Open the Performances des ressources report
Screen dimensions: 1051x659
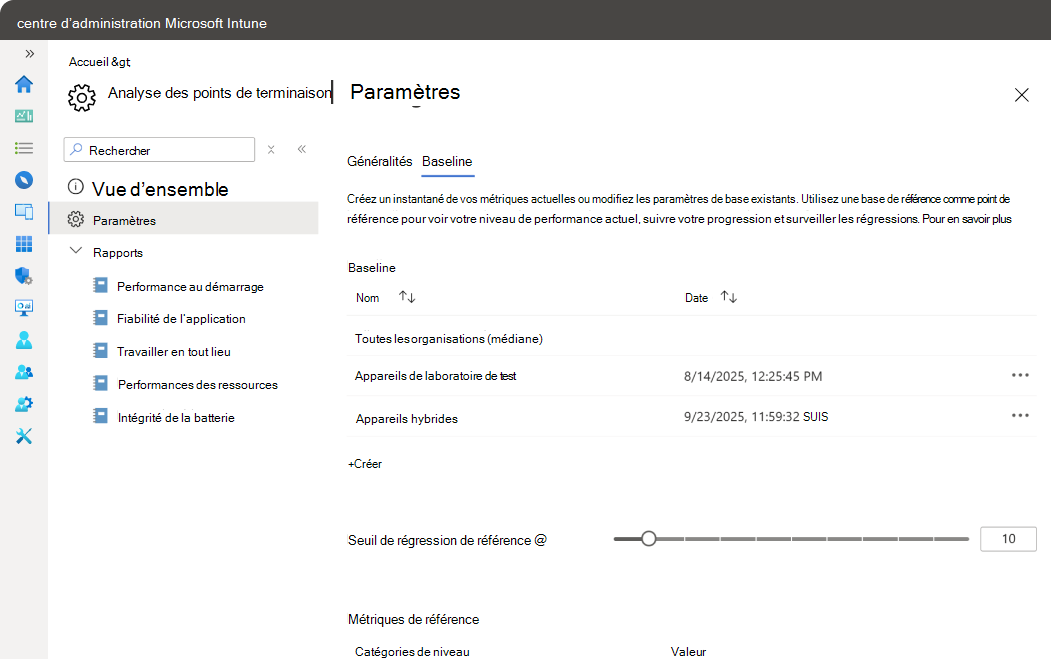coord(198,385)
